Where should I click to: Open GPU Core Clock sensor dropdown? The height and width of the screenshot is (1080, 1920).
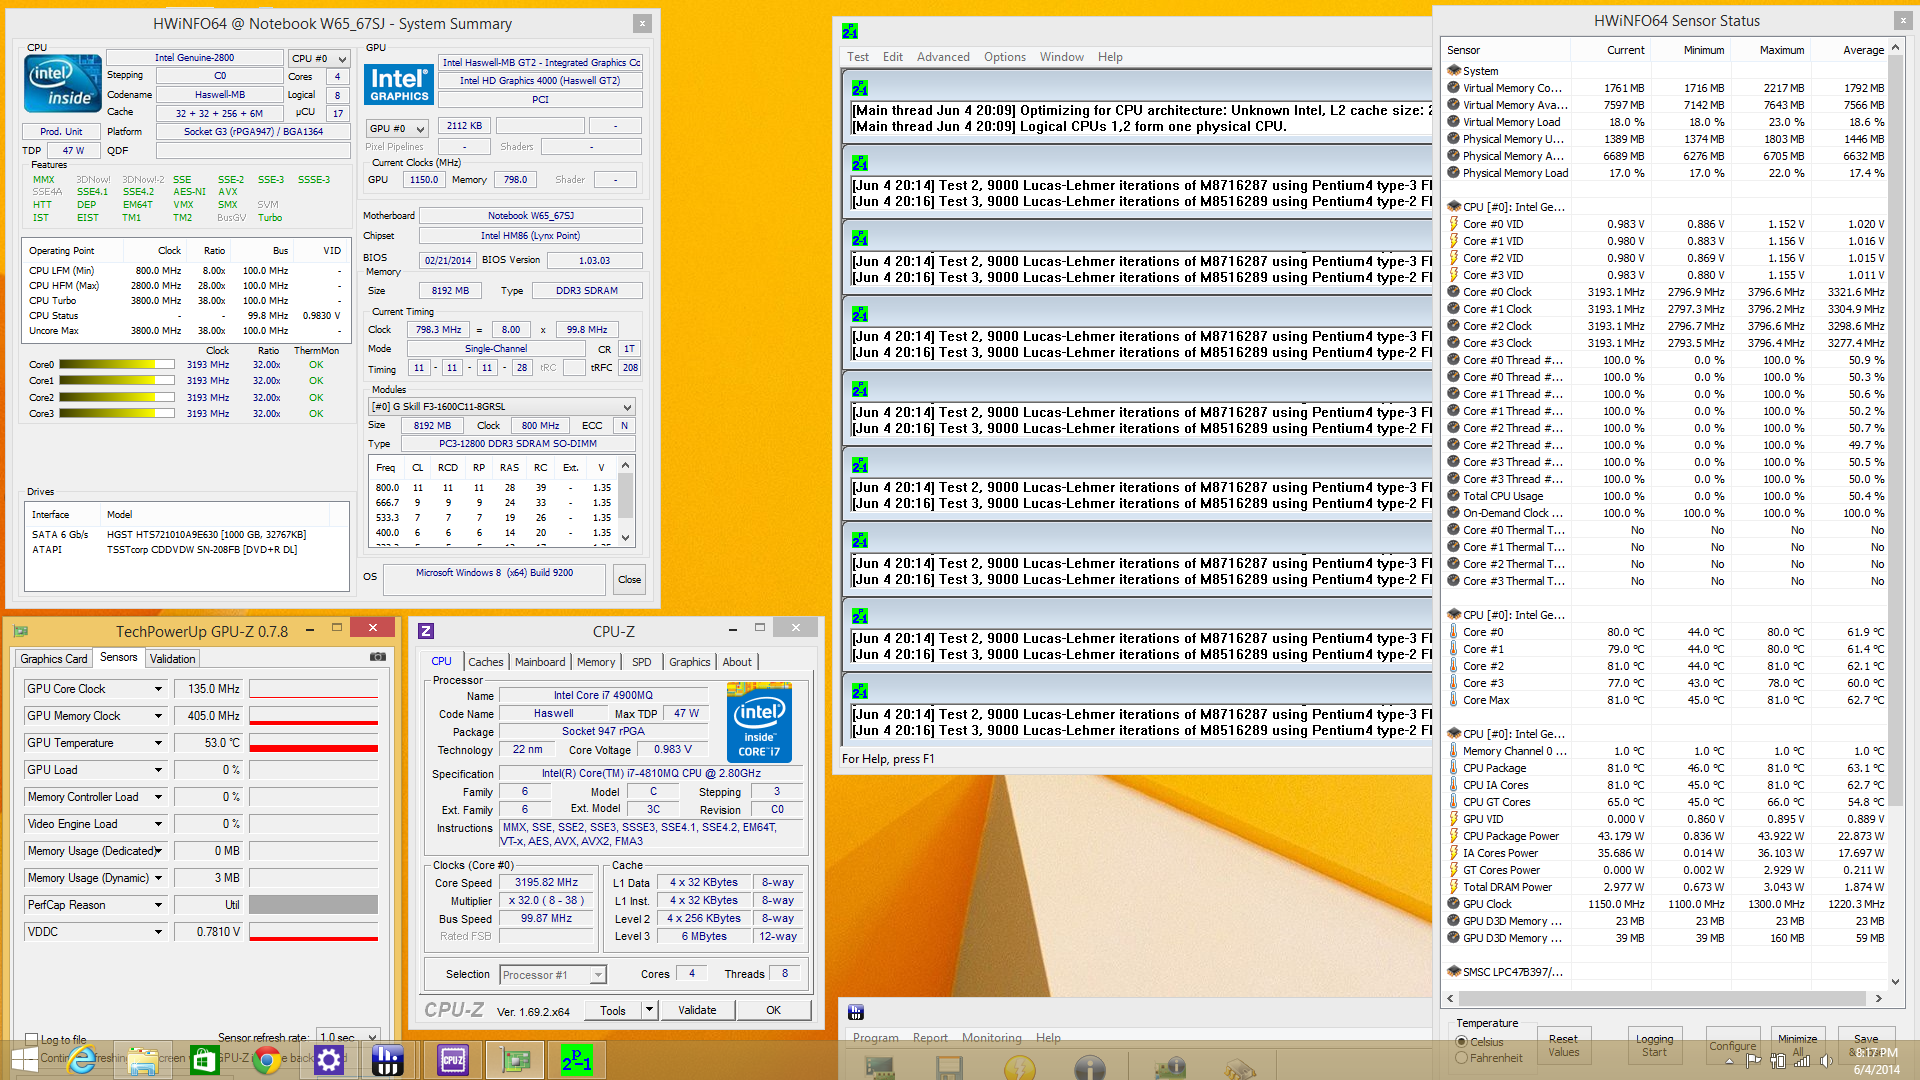click(158, 689)
